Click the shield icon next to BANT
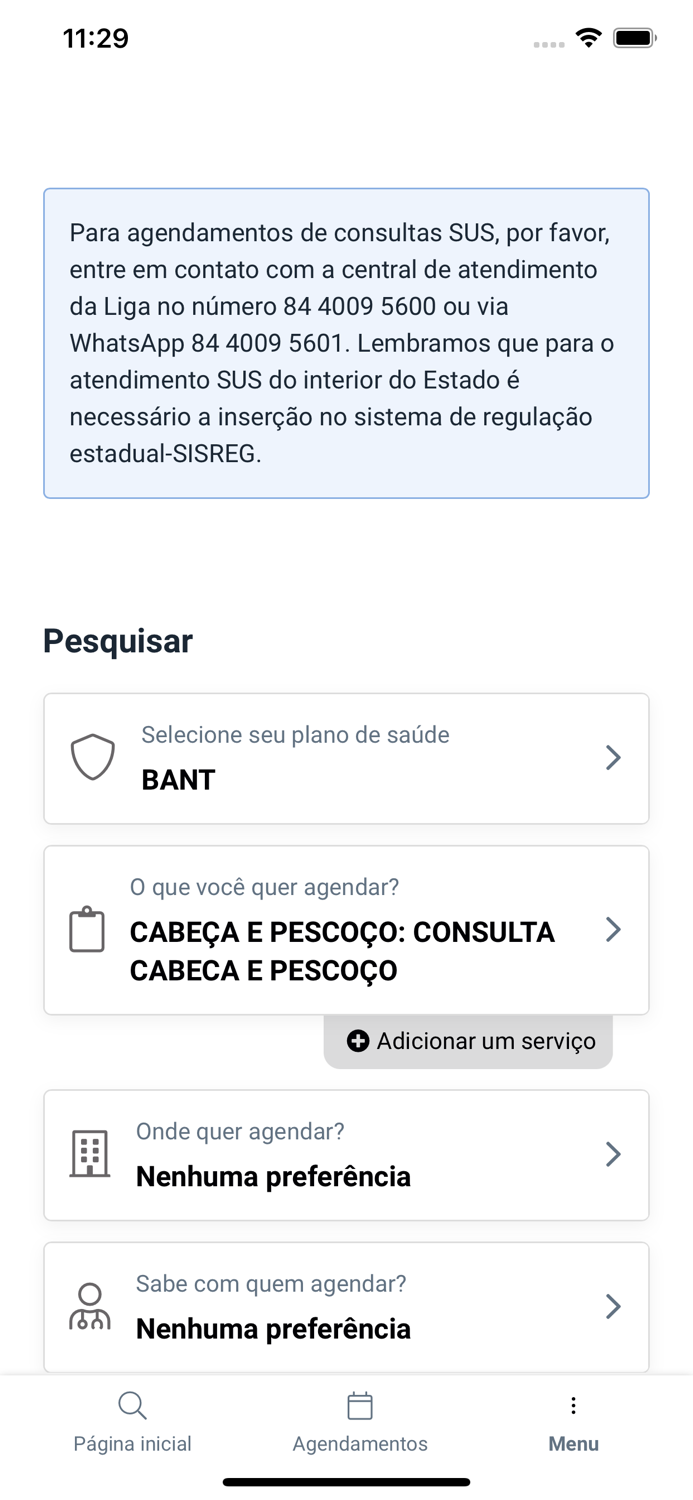The height and width of the screenshot is (1500, 693). [92, 757]
